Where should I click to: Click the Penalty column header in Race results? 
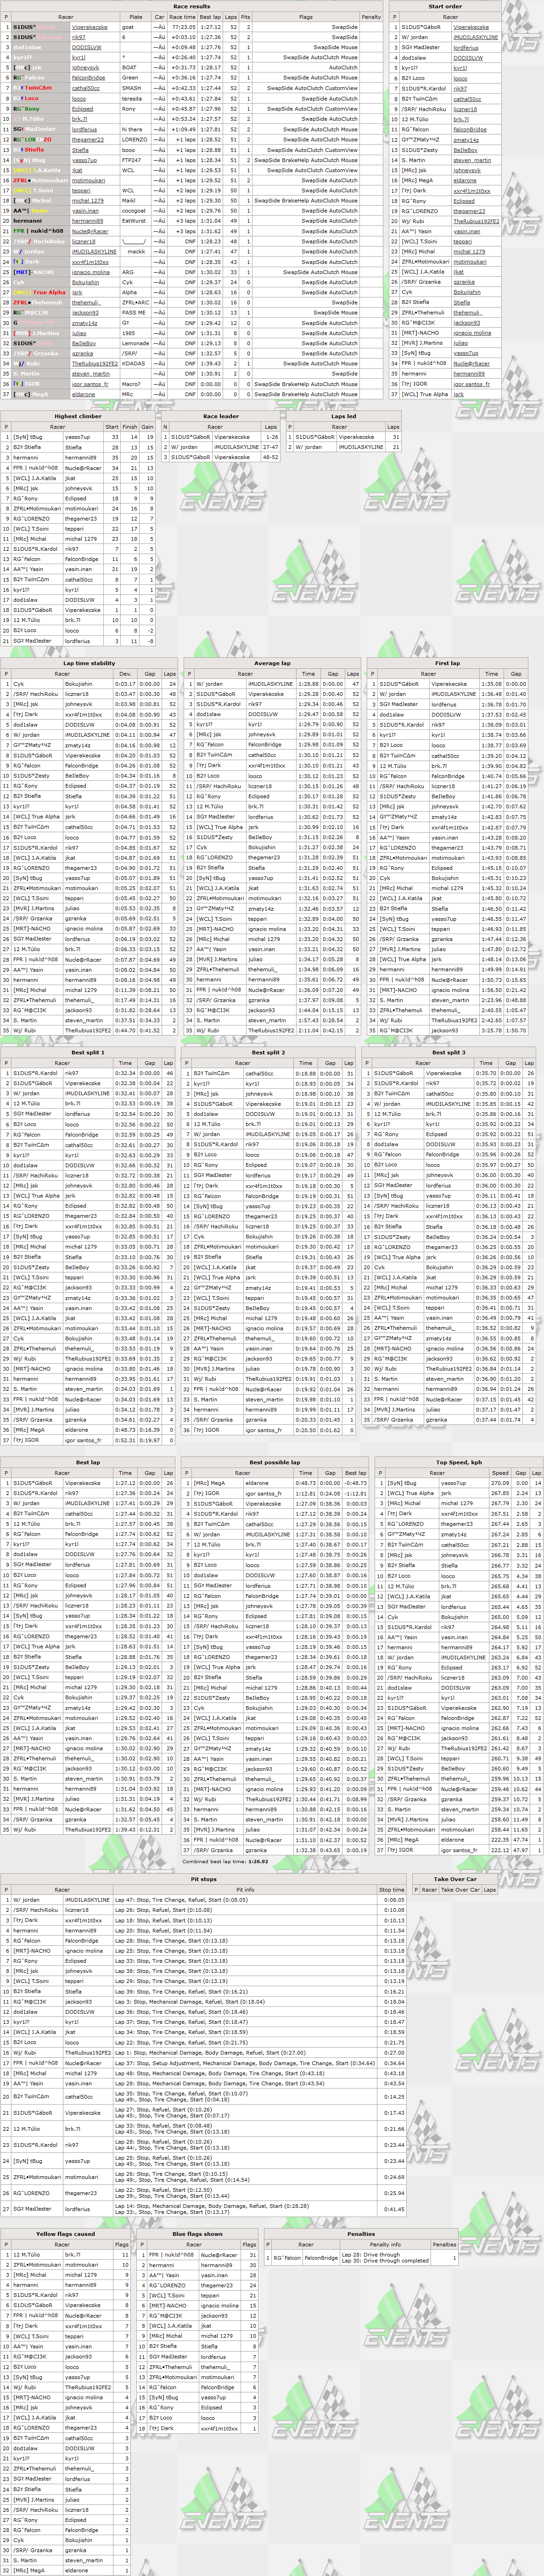pos(371,17)
